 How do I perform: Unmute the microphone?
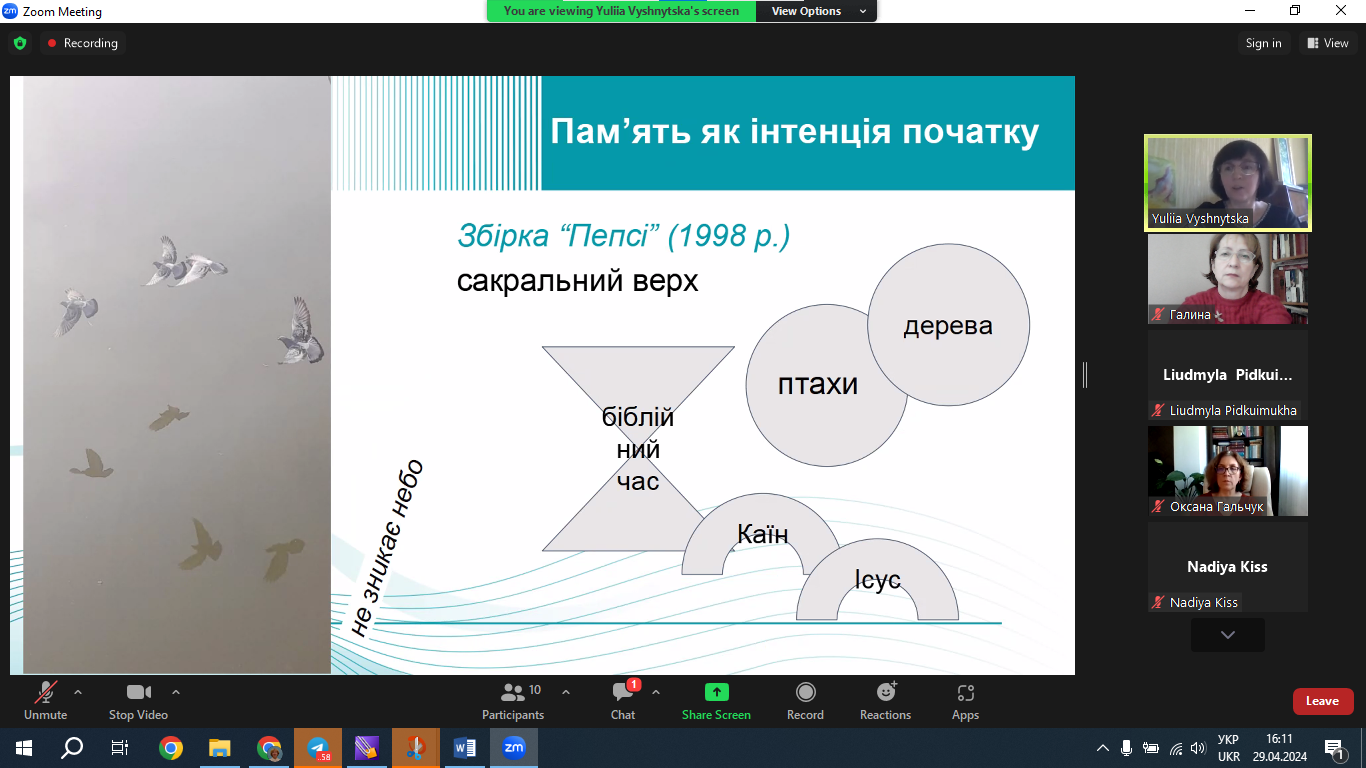[45, 700]
